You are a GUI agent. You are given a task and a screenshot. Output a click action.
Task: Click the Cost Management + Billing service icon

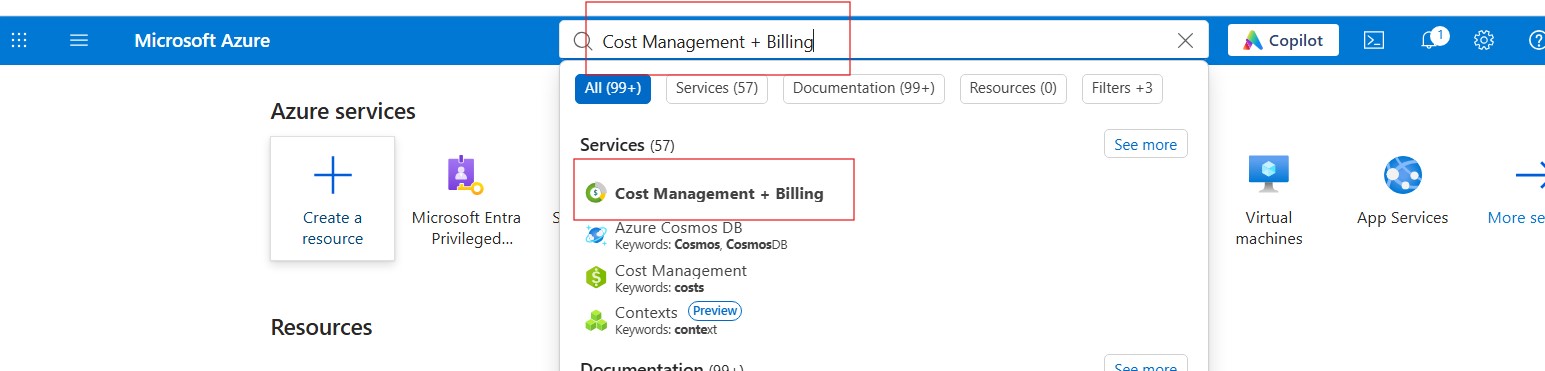596,193
